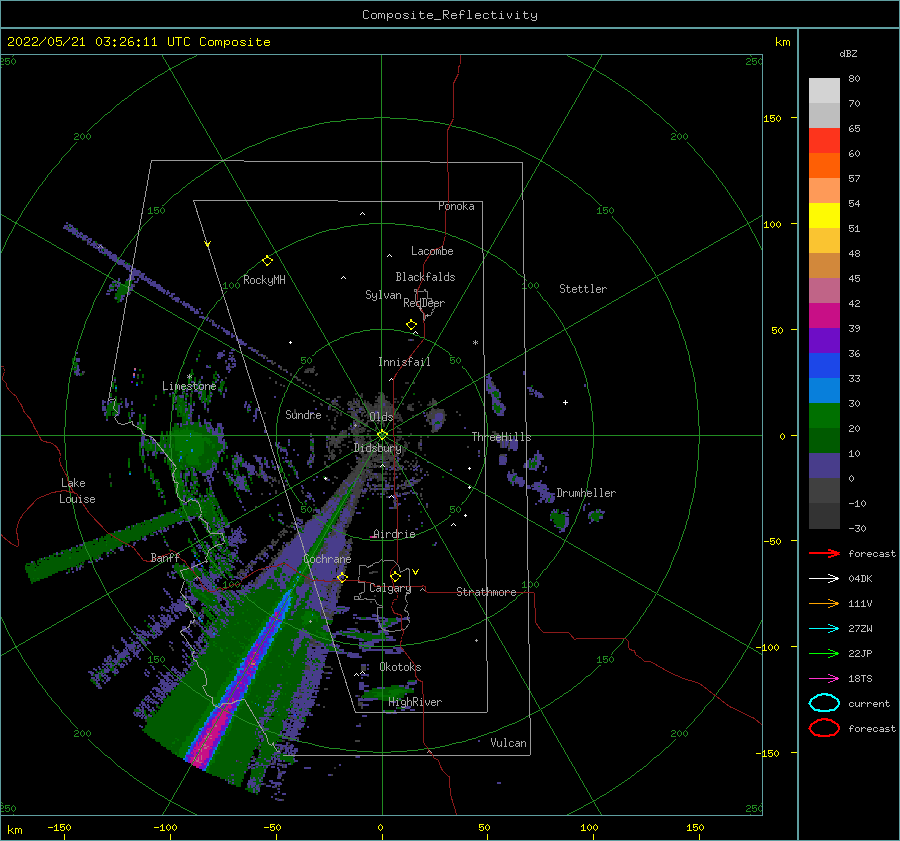Select the orange 57–60 dBZ color band

824,166
